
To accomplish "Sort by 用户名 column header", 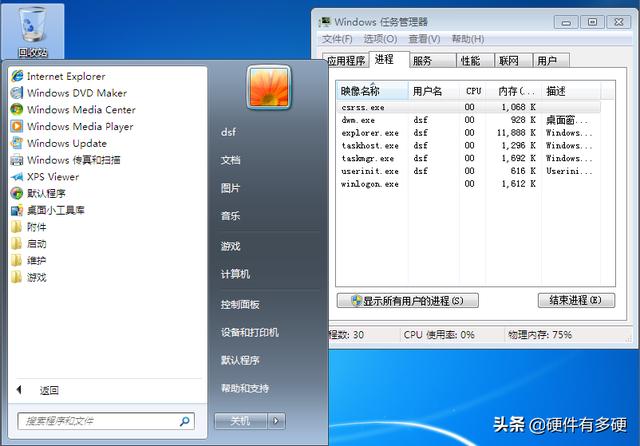I will point(433,91).
